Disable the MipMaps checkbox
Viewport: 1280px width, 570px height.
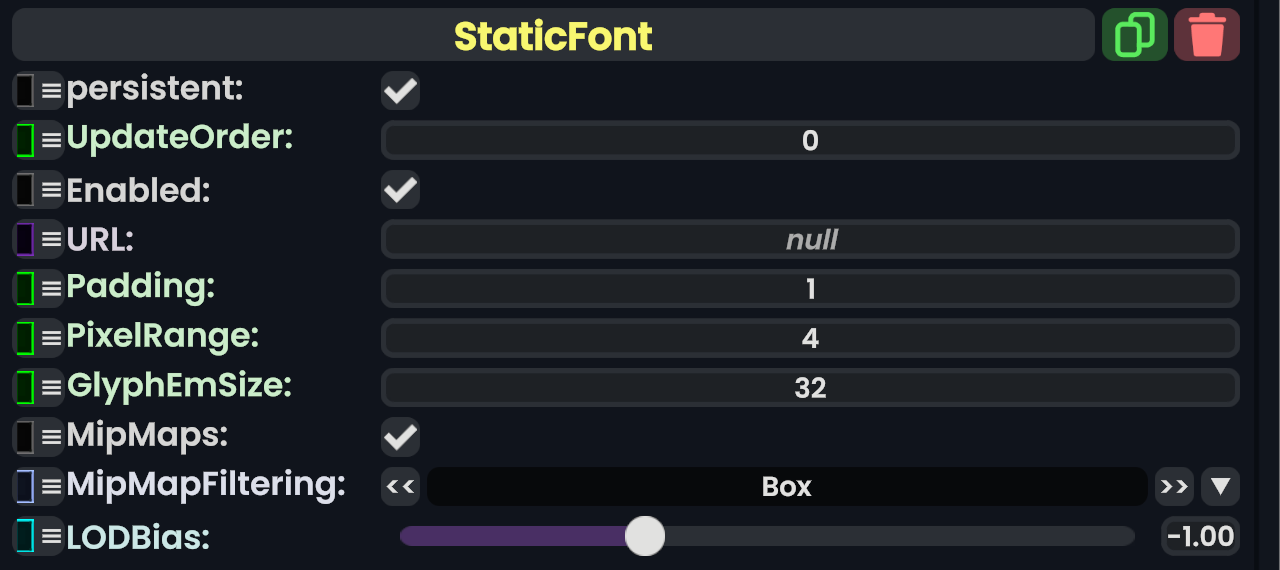click(400, 437)
